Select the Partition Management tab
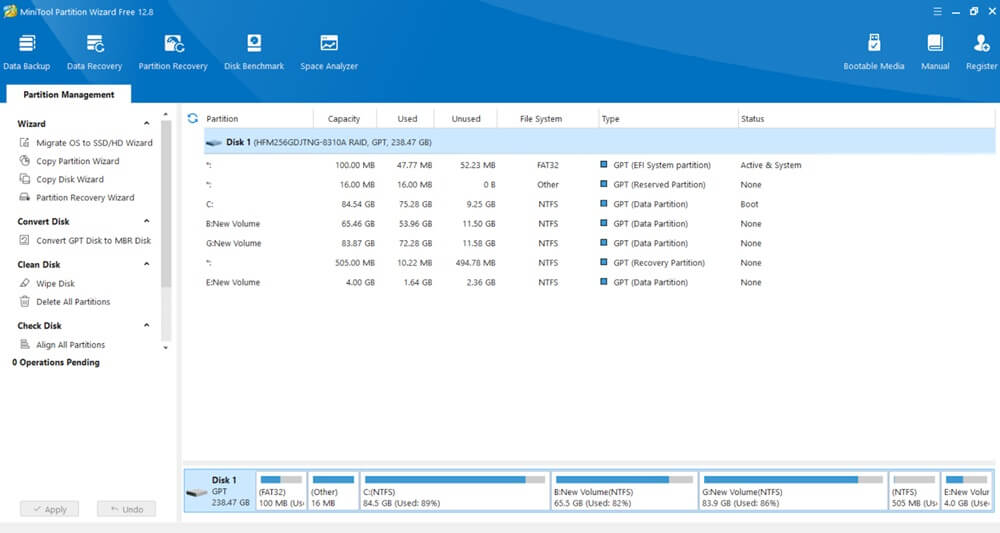The image size is (1000, 533). (69, 94)
